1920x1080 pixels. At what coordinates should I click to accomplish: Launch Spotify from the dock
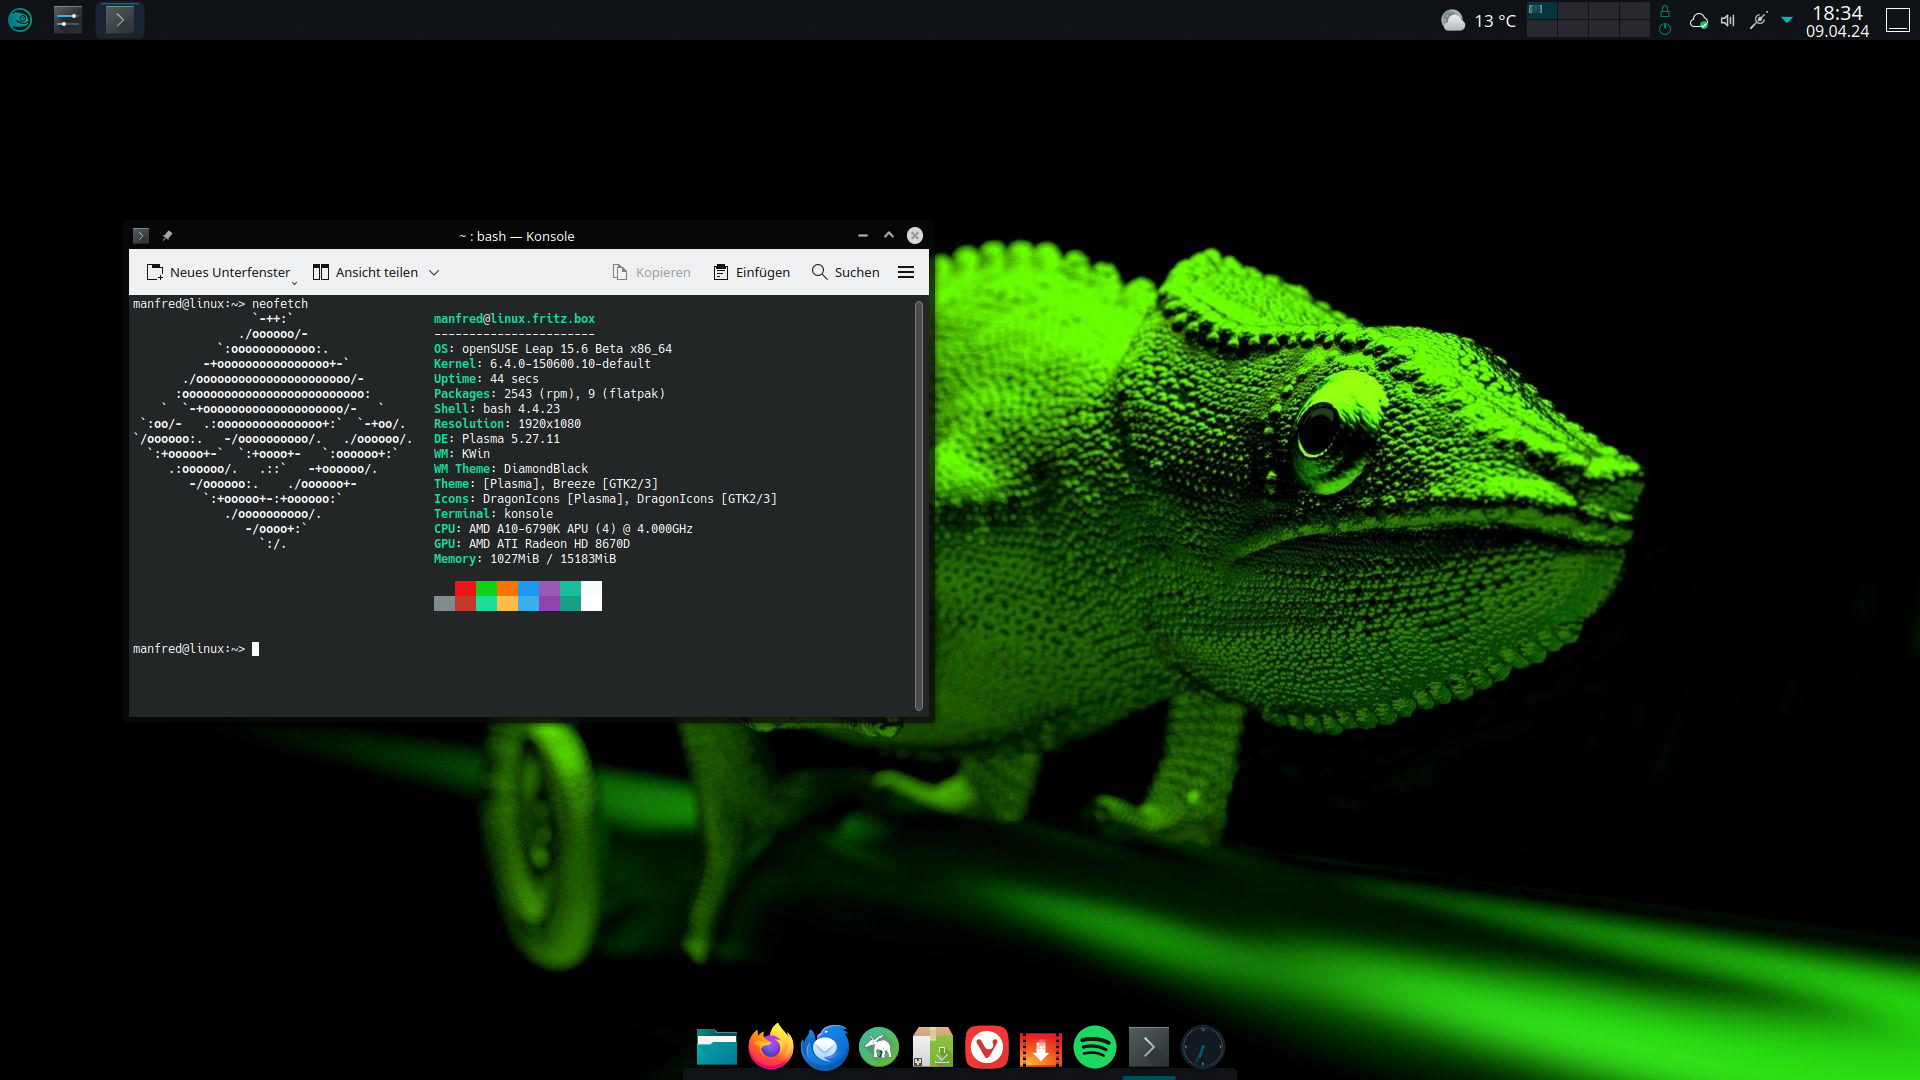tap(1094, 1048)
